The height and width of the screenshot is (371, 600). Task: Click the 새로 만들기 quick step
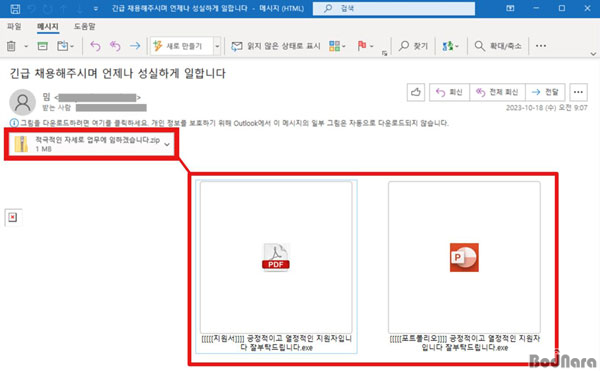(181, 46)
